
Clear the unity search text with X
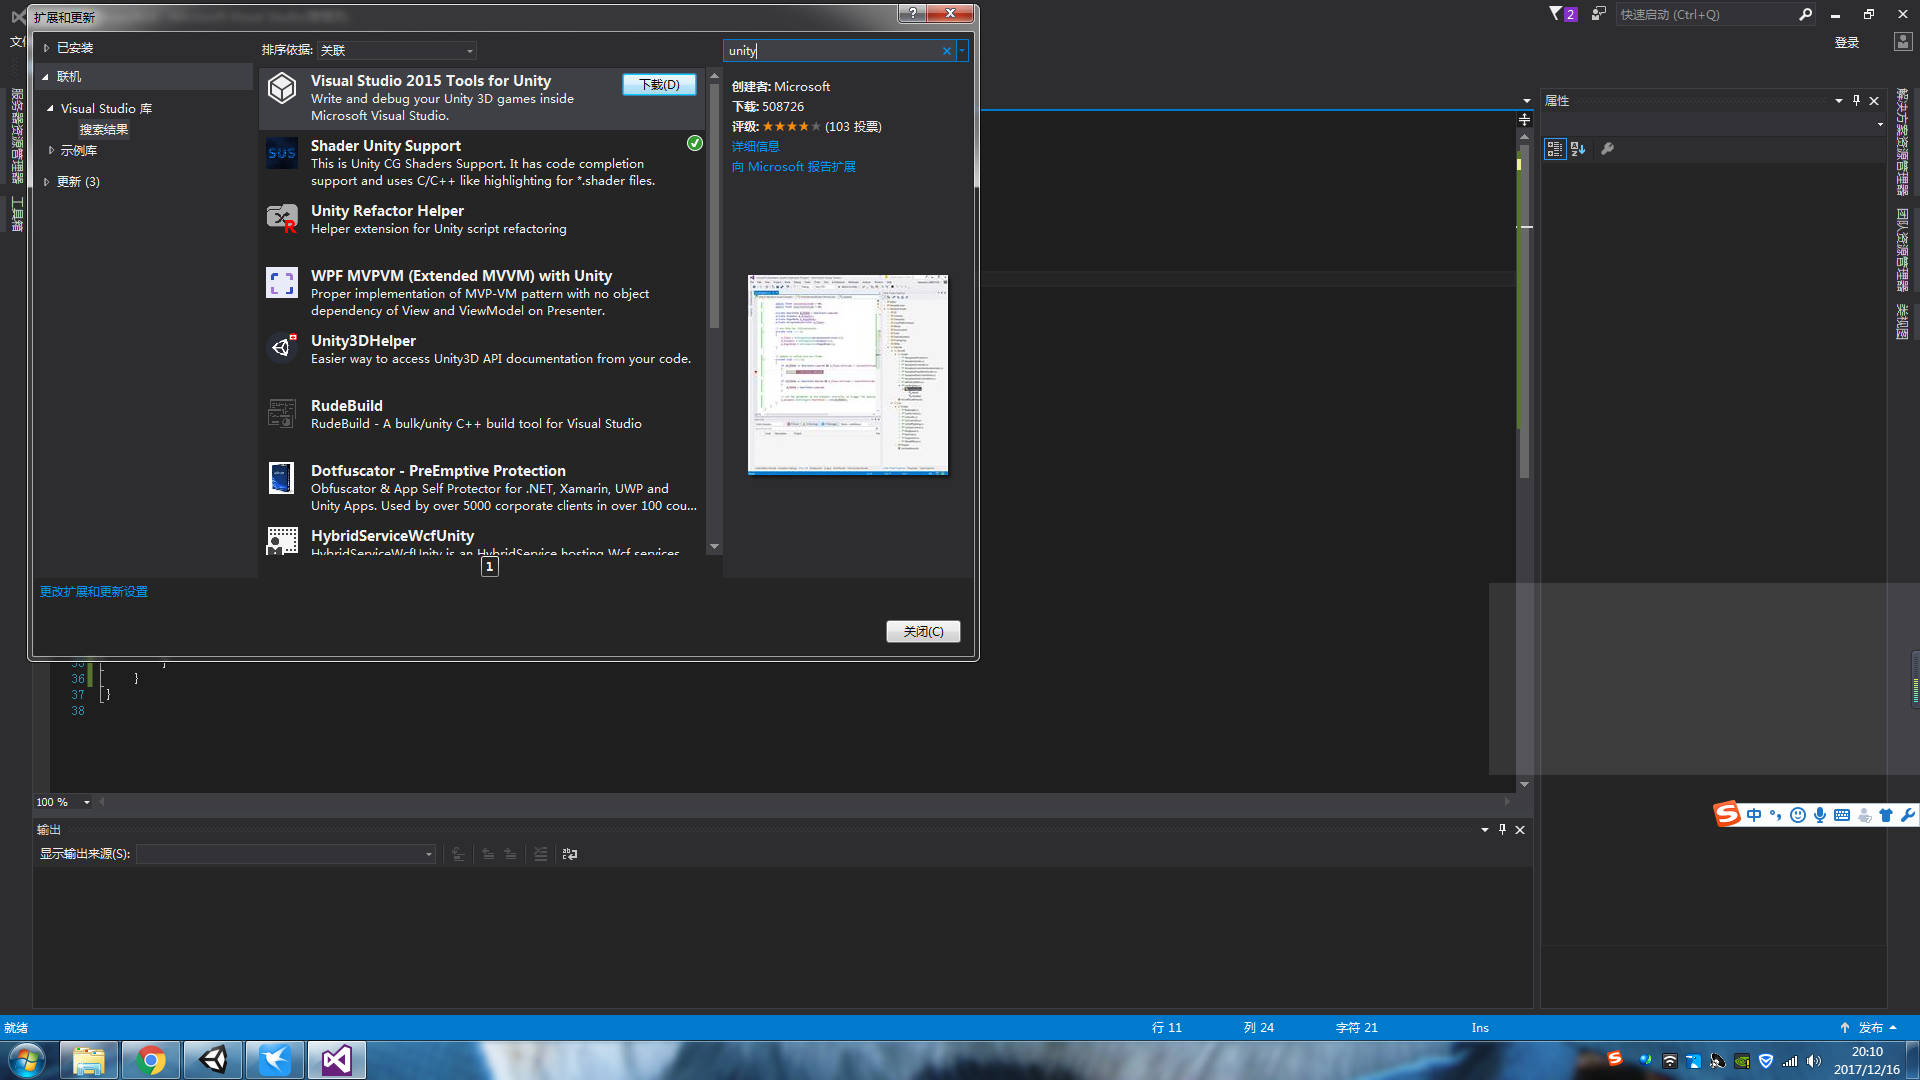click(x=947, y=51)
